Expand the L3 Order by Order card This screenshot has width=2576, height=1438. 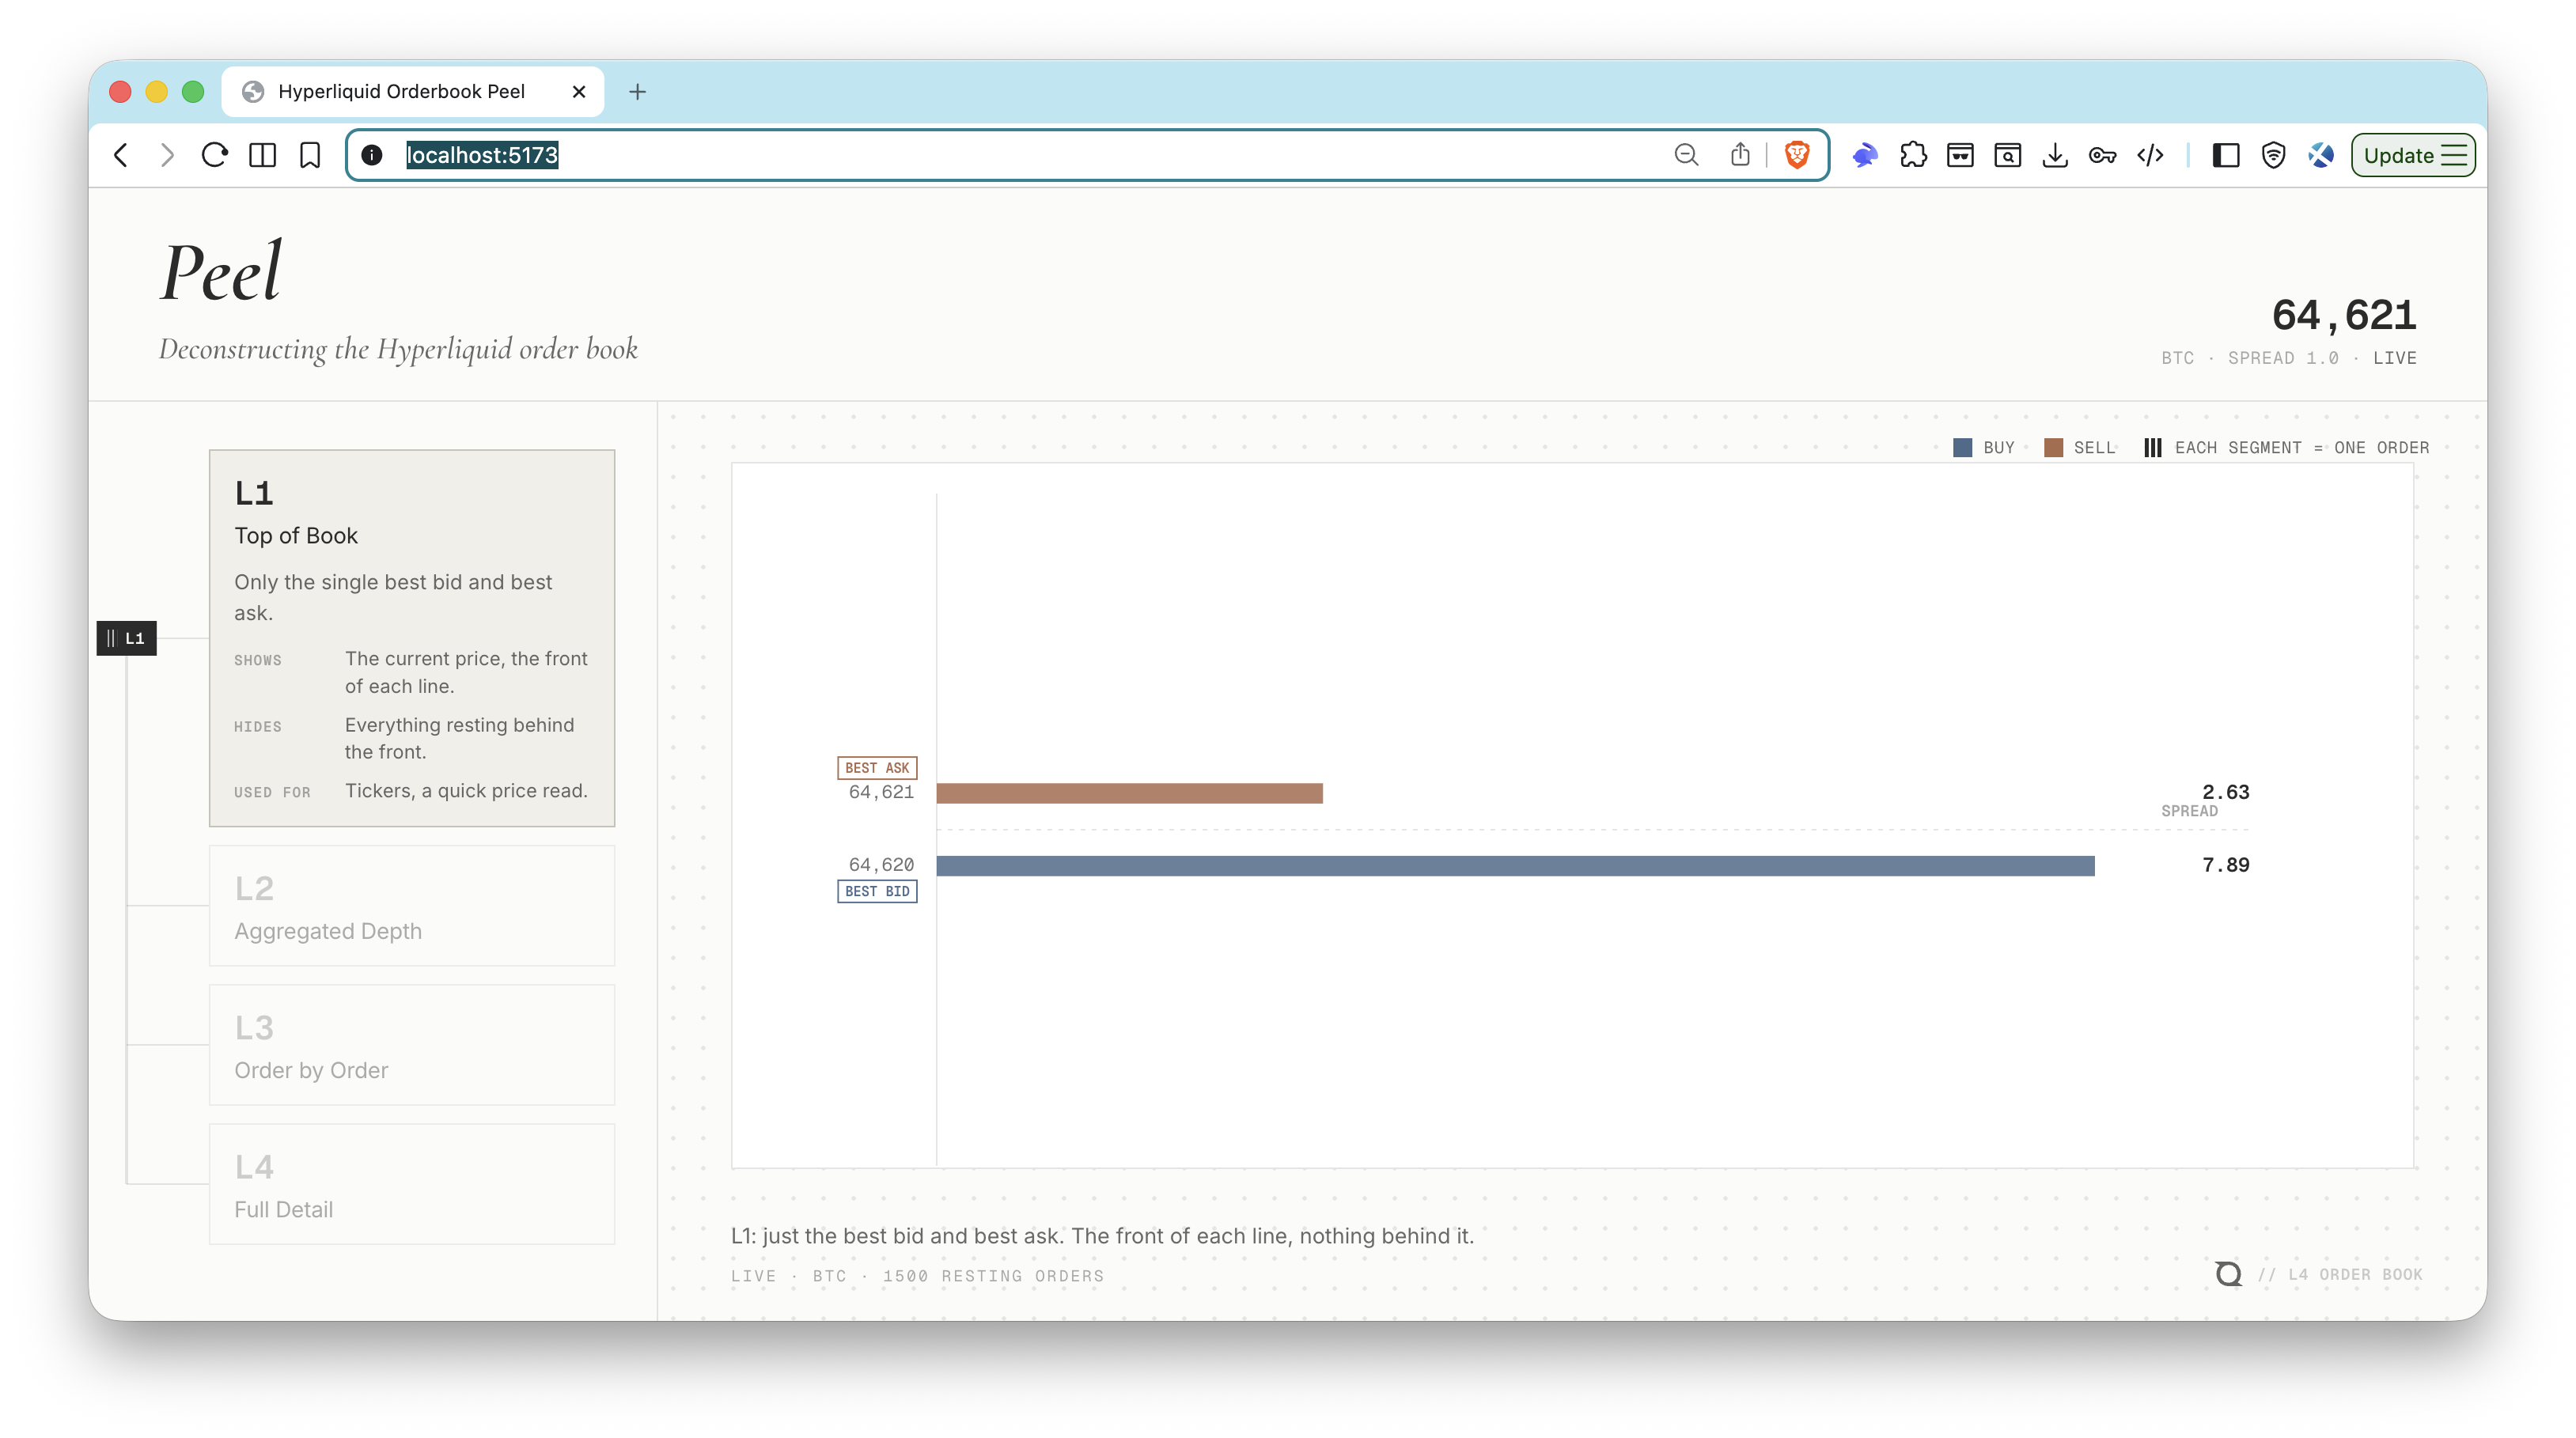tap(411, 1045)
